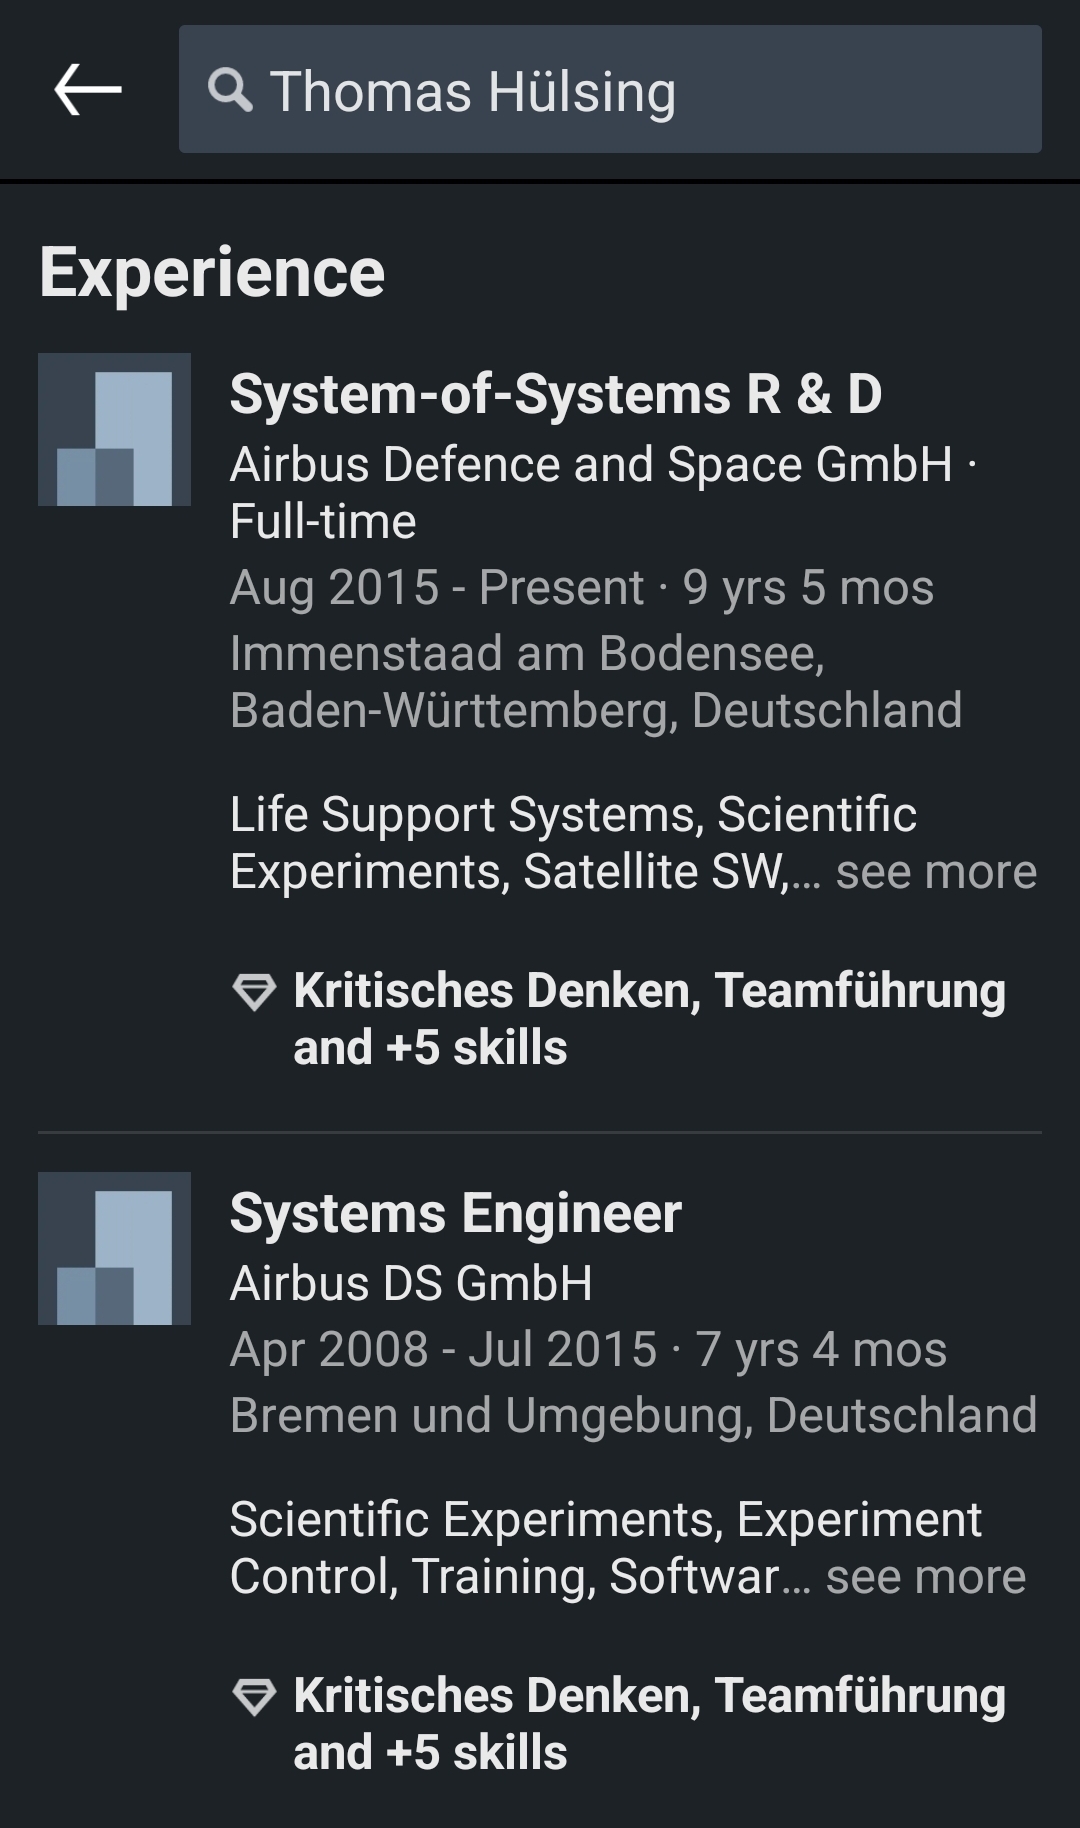
Task: Open the Airbus Defence and Space company logo
Action: coord(114,429)
